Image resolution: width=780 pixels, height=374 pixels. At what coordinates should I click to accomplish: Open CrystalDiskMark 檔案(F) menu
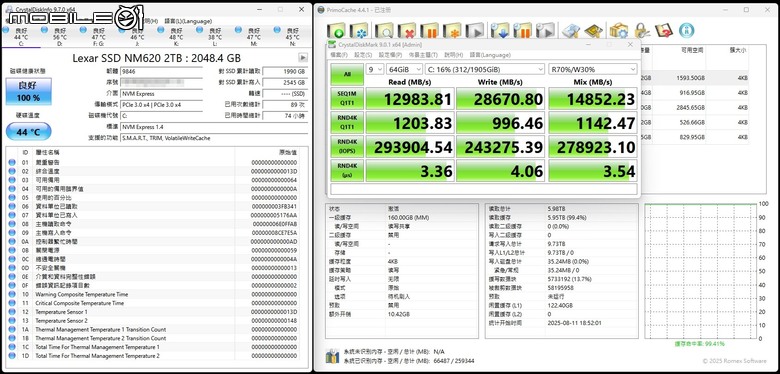(339, 55)
